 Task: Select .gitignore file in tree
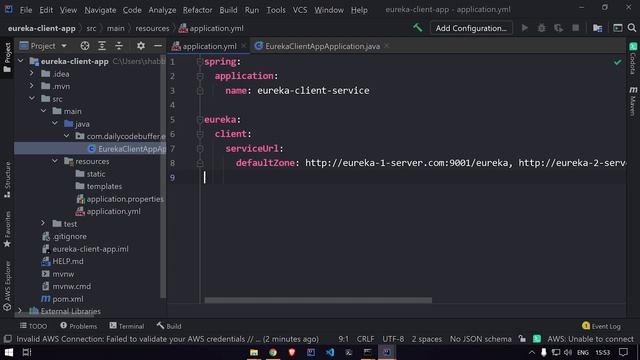coord(69,236)
